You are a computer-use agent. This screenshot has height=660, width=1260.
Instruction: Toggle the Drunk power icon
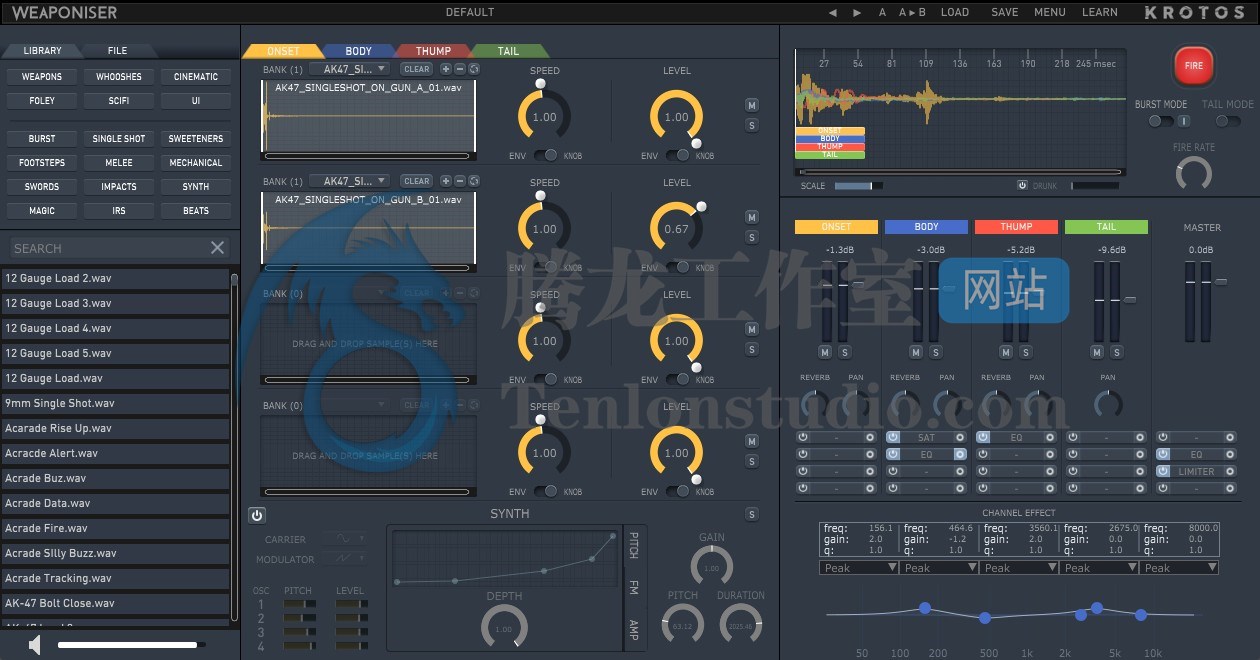click(1022, 185)
